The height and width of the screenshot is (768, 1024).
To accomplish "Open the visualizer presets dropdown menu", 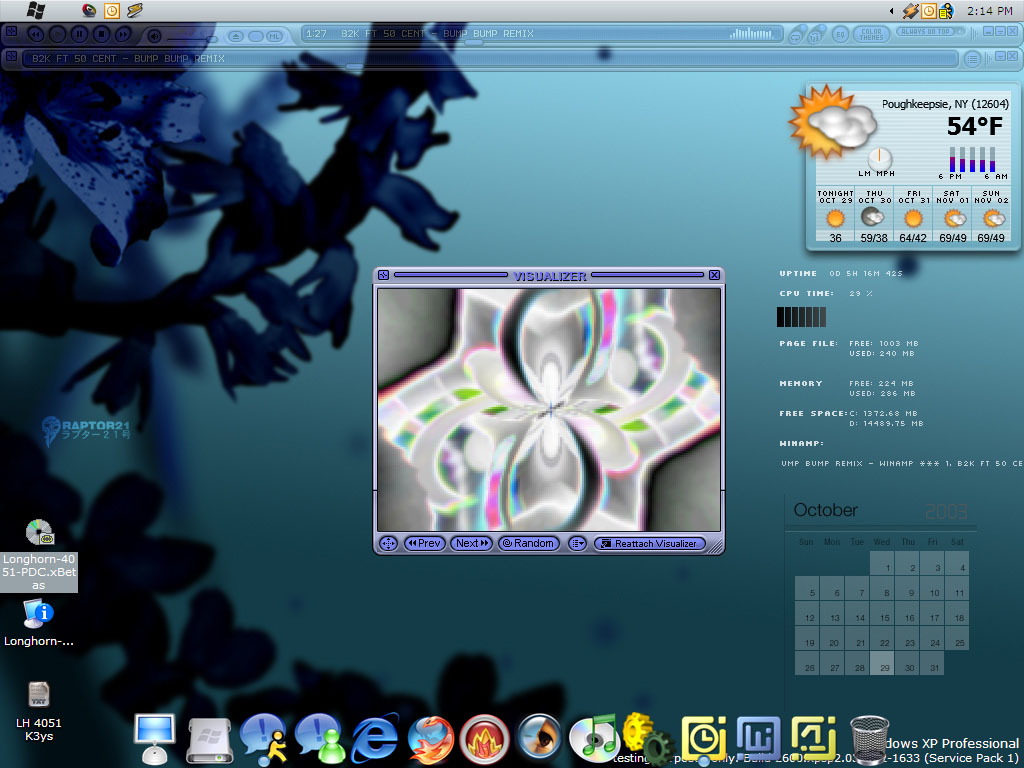I will (577, 543).
